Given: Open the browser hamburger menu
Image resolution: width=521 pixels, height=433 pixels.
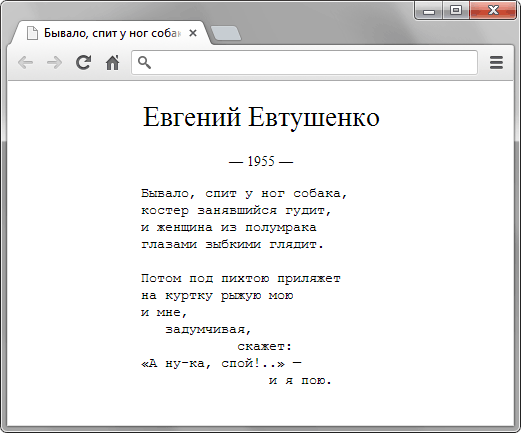Looking at the screenshot, I should [x=496, y=62].
